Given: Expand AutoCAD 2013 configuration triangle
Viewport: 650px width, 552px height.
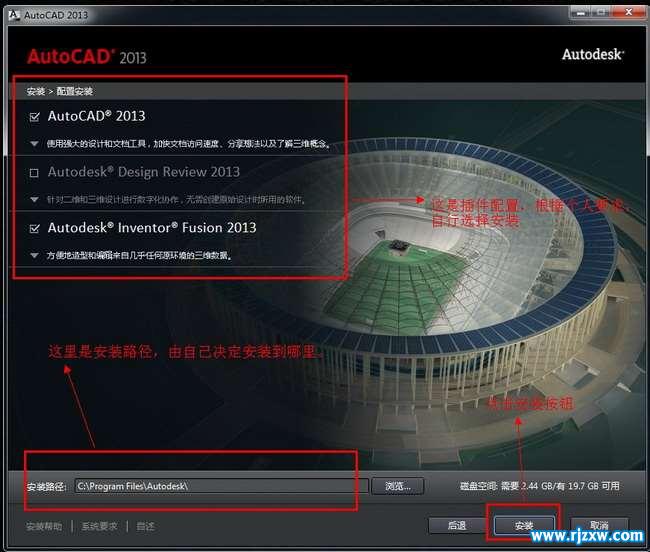Looking at the screenshot, I should coord(34,144).
